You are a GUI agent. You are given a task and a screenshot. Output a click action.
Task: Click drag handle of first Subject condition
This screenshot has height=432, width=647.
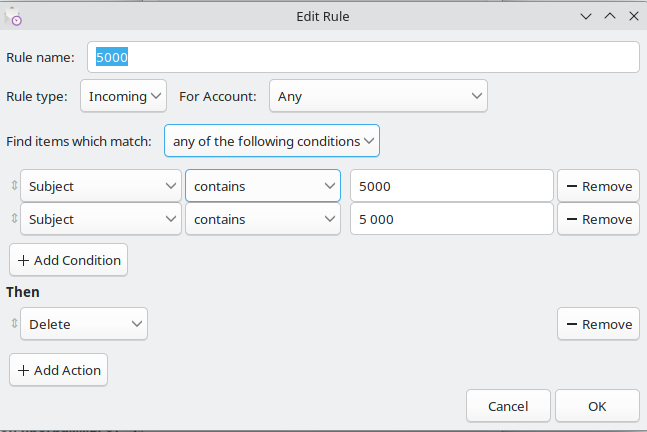pyautogui.click(x=14, y=186)
